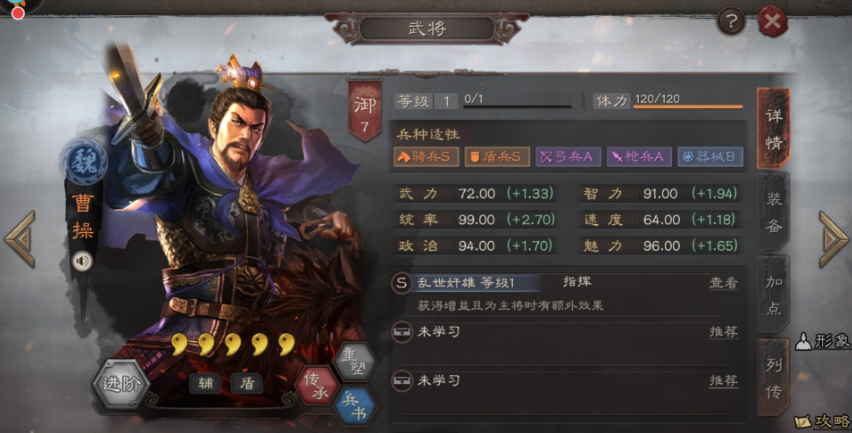Open the 列传 tab
The height and width of the screenshot is (433, 852).
pyautogui.click(x=773, y=378)
